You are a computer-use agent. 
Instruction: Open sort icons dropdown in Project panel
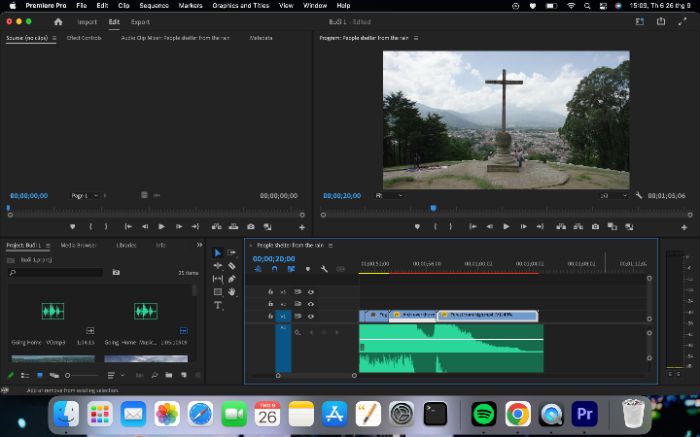click(x=115, y=375)
